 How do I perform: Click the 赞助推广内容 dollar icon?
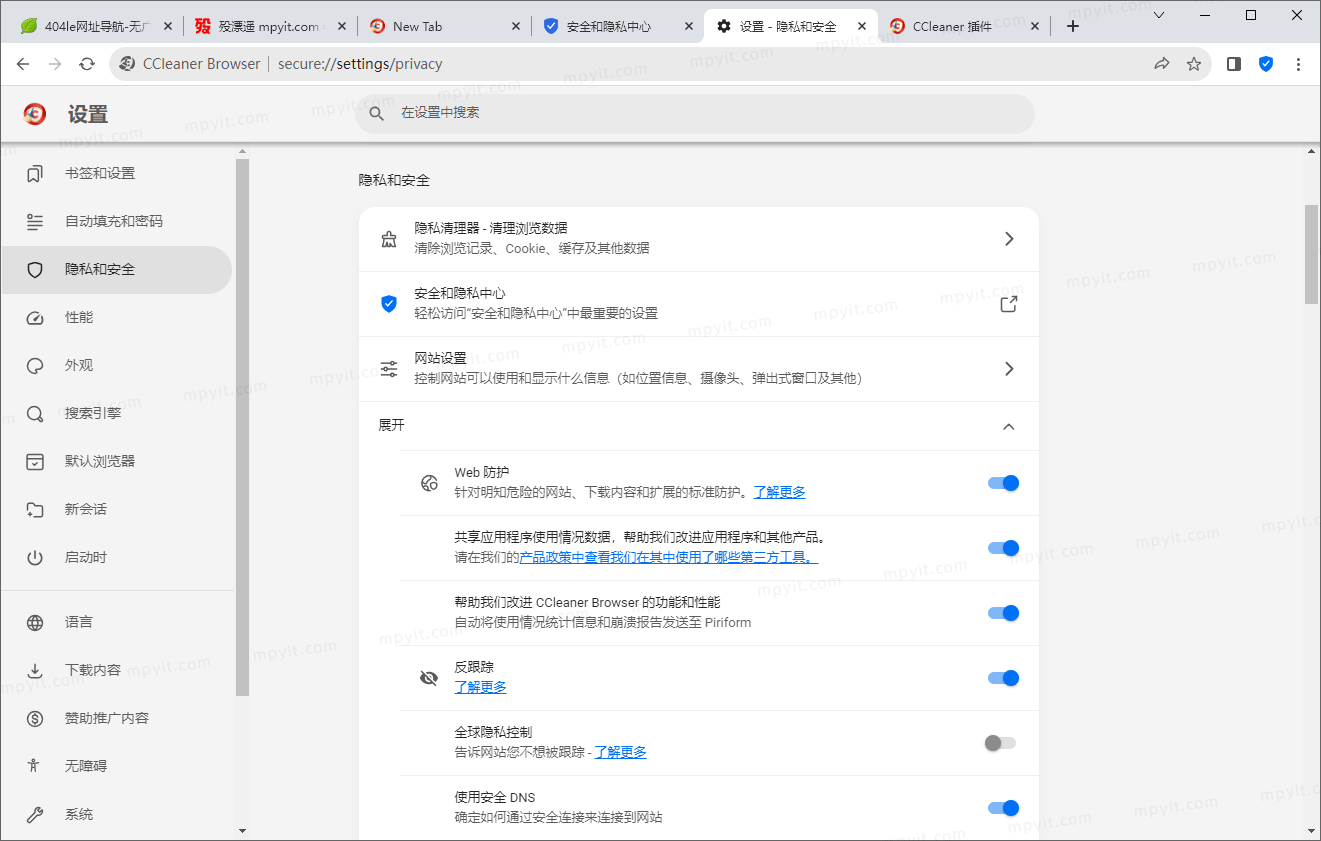(35, 719)
